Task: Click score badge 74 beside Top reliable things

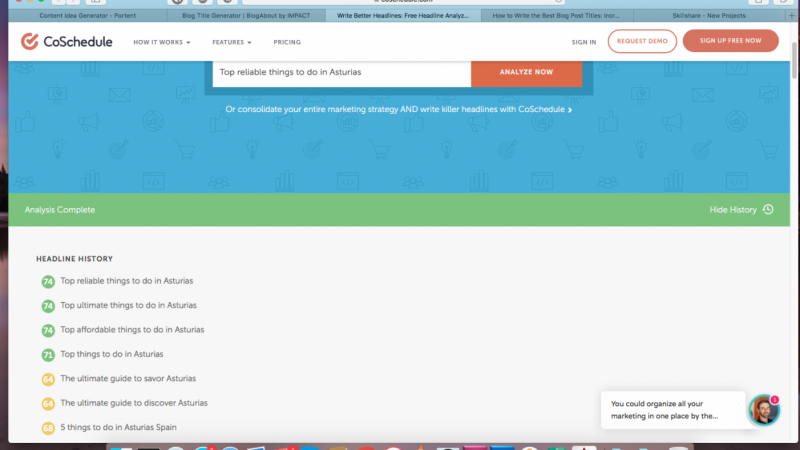Action: click(48, 282)
